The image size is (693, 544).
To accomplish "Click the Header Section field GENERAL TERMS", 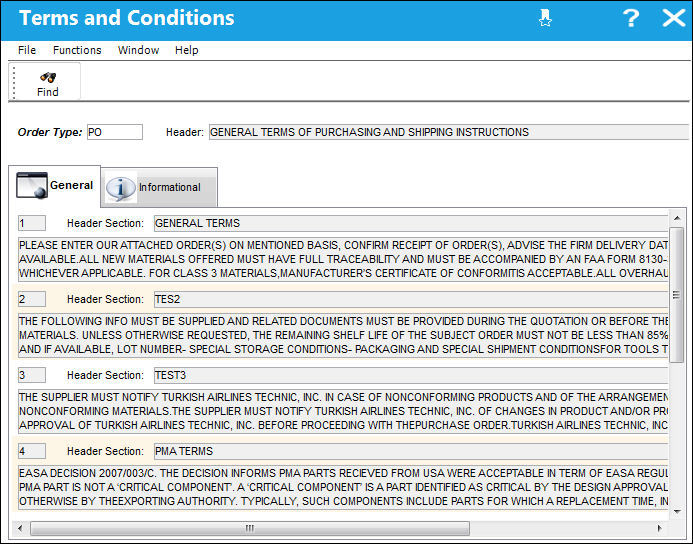I will pyautogui.click(x=411, y=223).
